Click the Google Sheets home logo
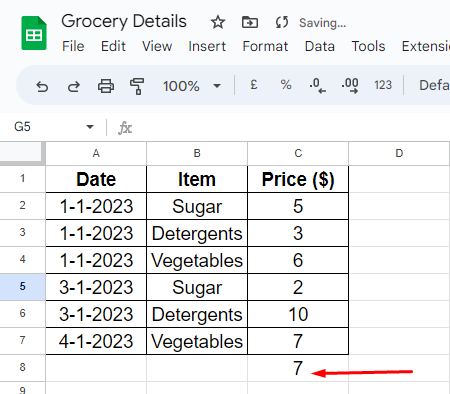450x394 pixels. pos(34,33)
